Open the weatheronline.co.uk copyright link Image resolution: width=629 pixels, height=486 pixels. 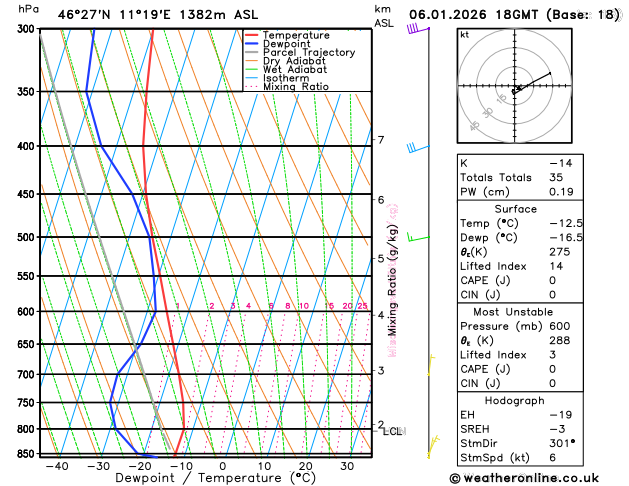click(524, 478)
